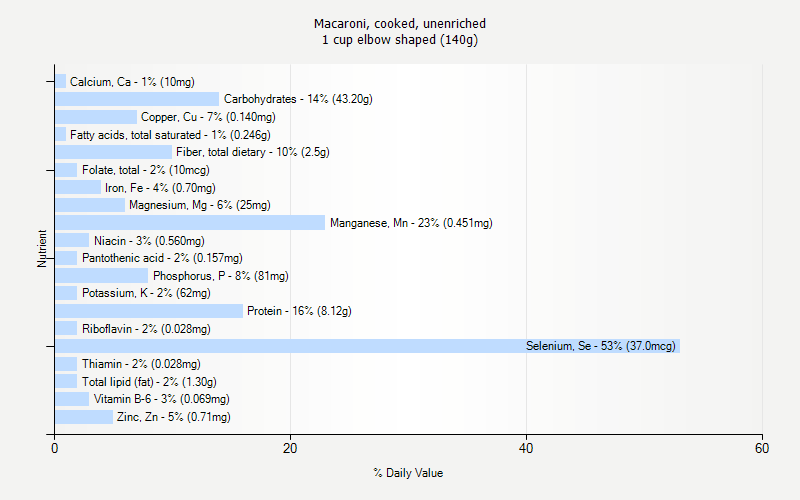This screenshot has height=500, width=800.
Task: Click 'Iron, Fe - 4% (0.70mg)' label
Action: tap(160, 188)
